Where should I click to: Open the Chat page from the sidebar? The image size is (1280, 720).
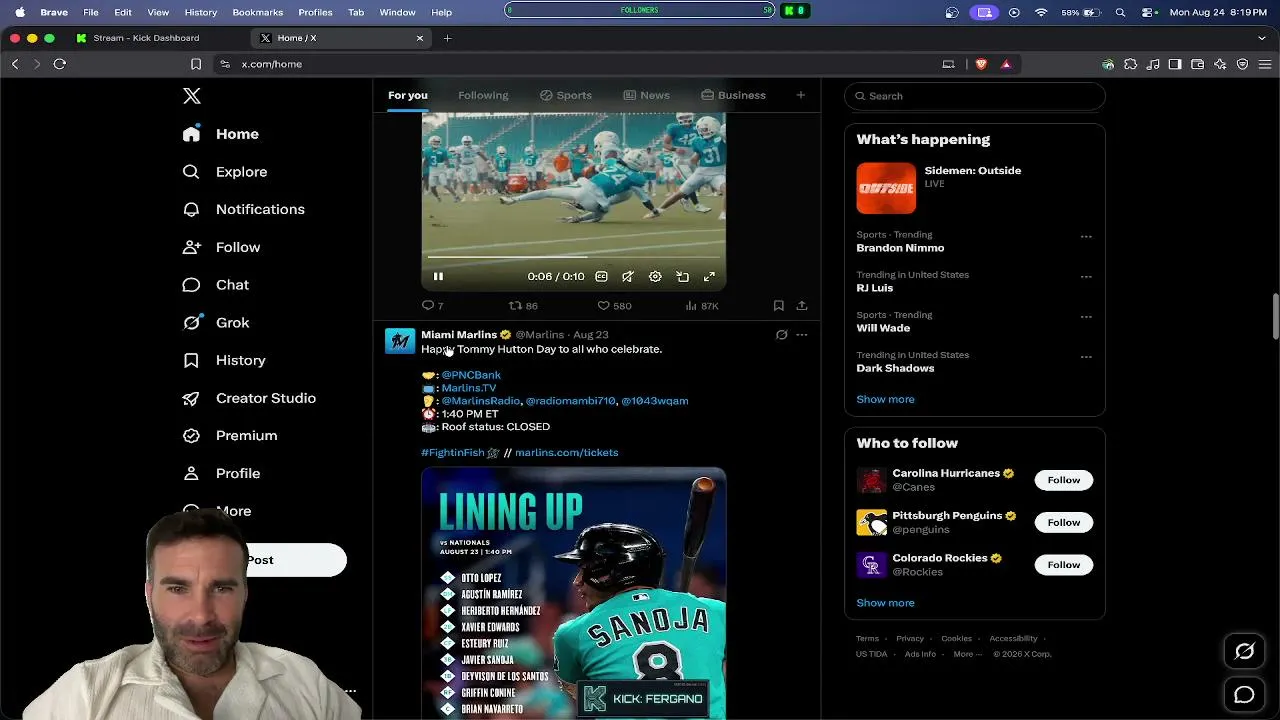point(216,285)
